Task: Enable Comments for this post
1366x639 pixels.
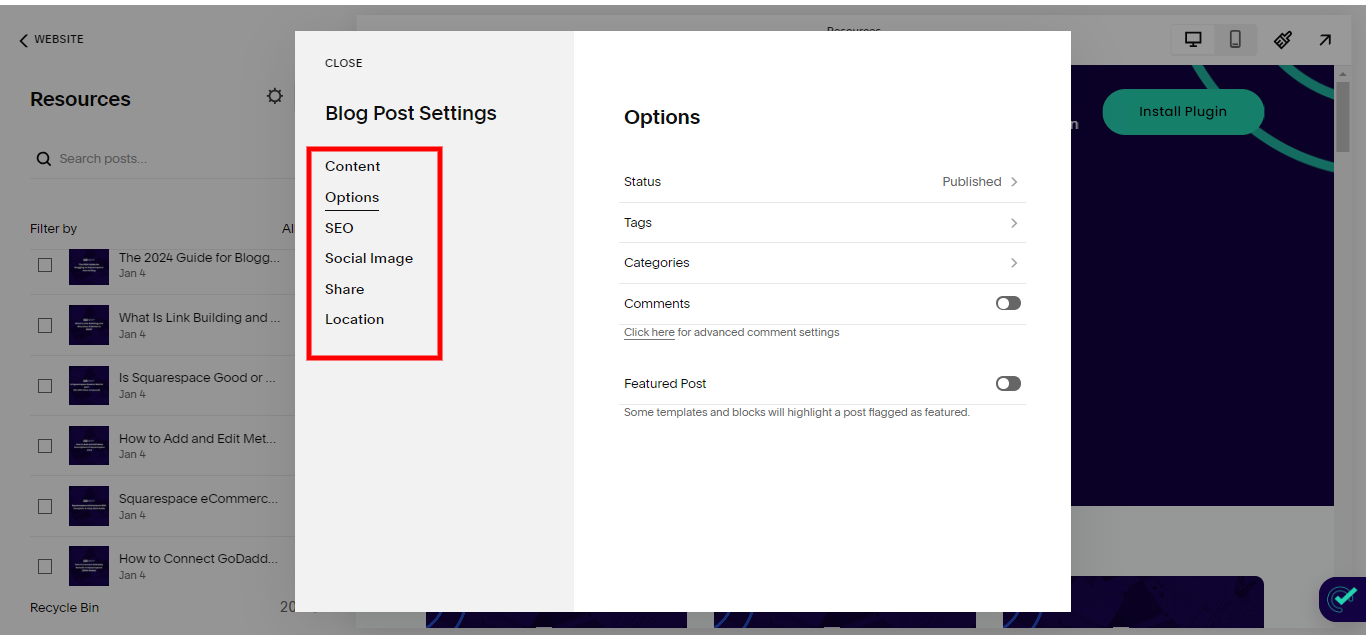Action: tap(1007, 302)
